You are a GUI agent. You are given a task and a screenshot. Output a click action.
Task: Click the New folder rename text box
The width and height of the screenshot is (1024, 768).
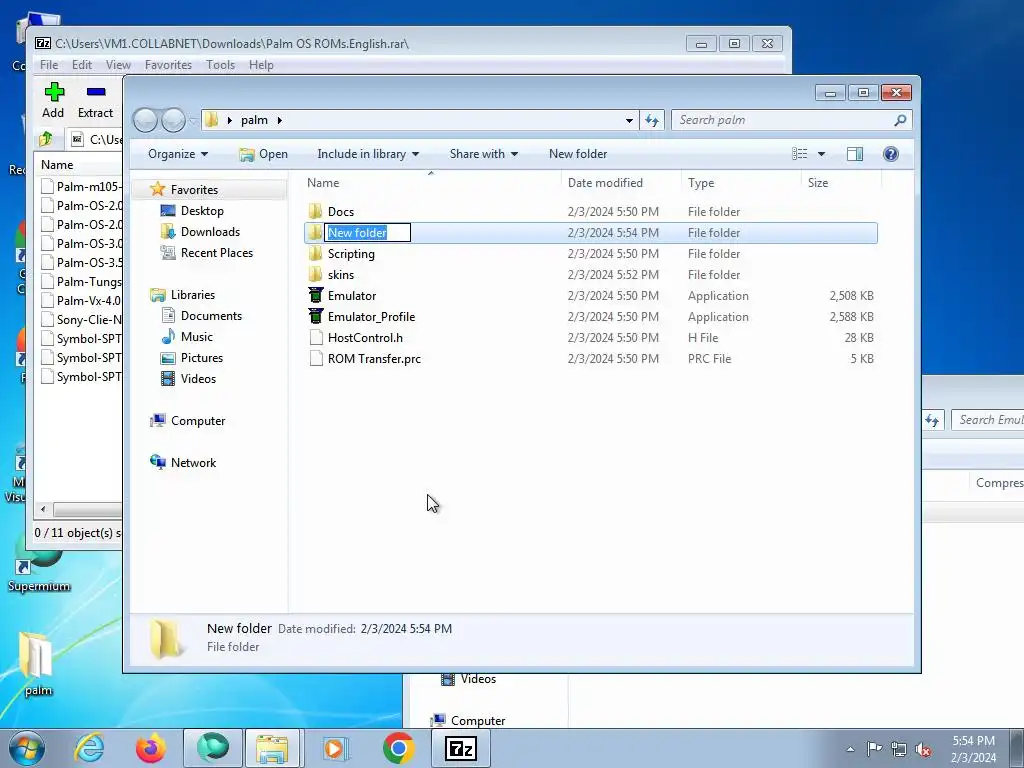[x=367, y=232]
